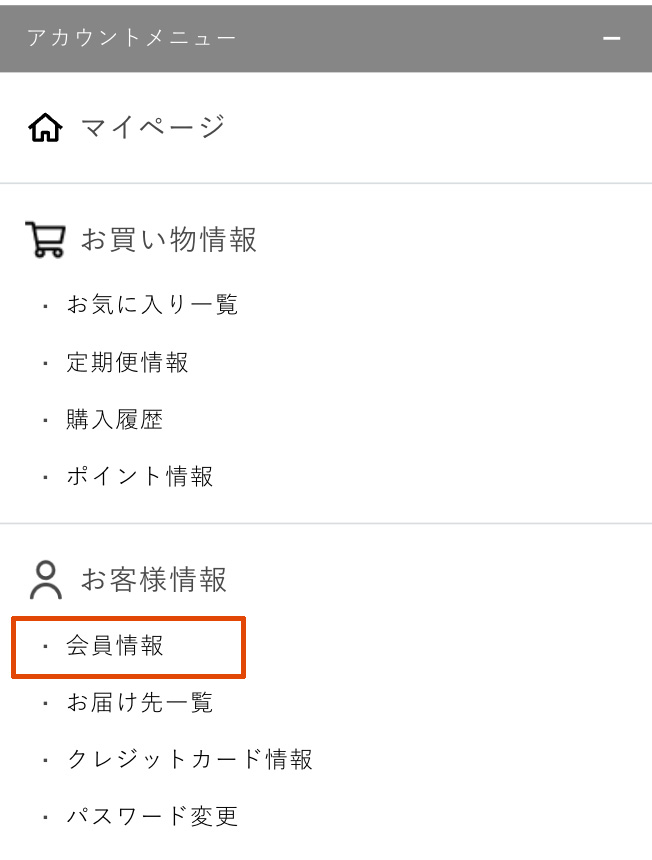View 購入履歴 purchase history
652x860 pixels.
114,419
